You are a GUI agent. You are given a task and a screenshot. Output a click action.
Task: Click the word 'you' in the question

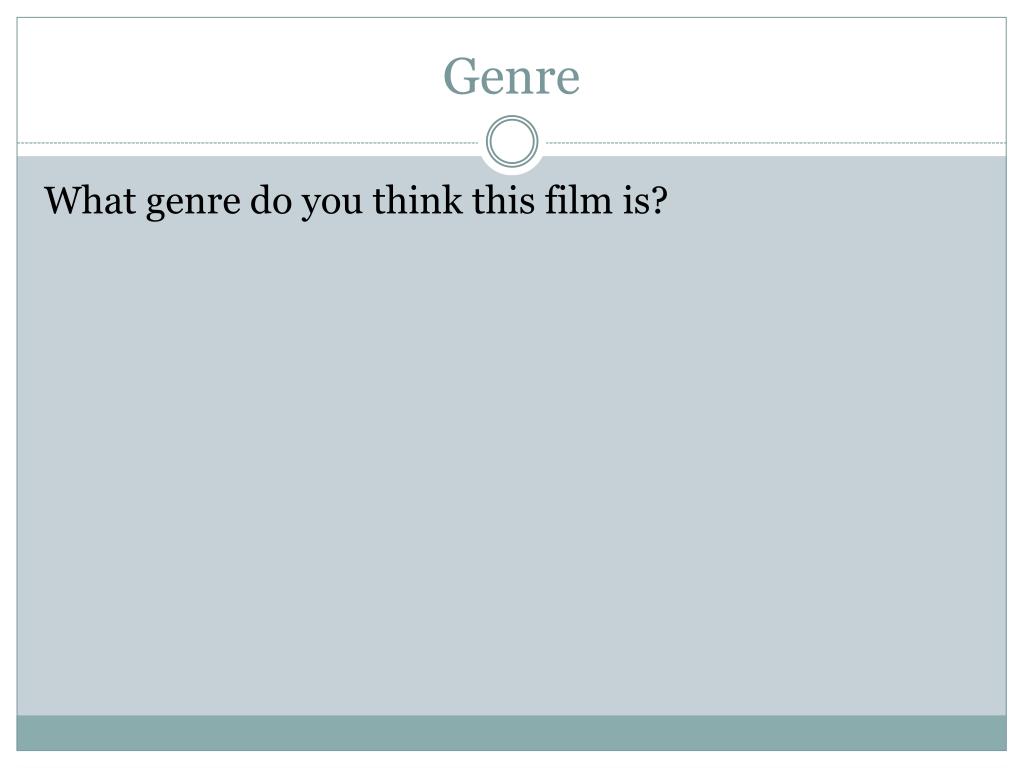(x=331, y=204)
